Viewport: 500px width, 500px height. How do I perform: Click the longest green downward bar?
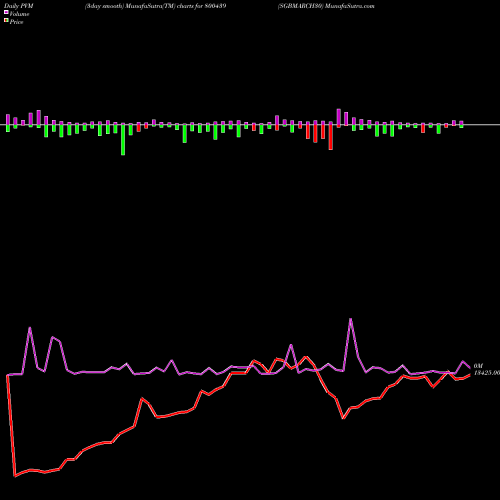123,139
